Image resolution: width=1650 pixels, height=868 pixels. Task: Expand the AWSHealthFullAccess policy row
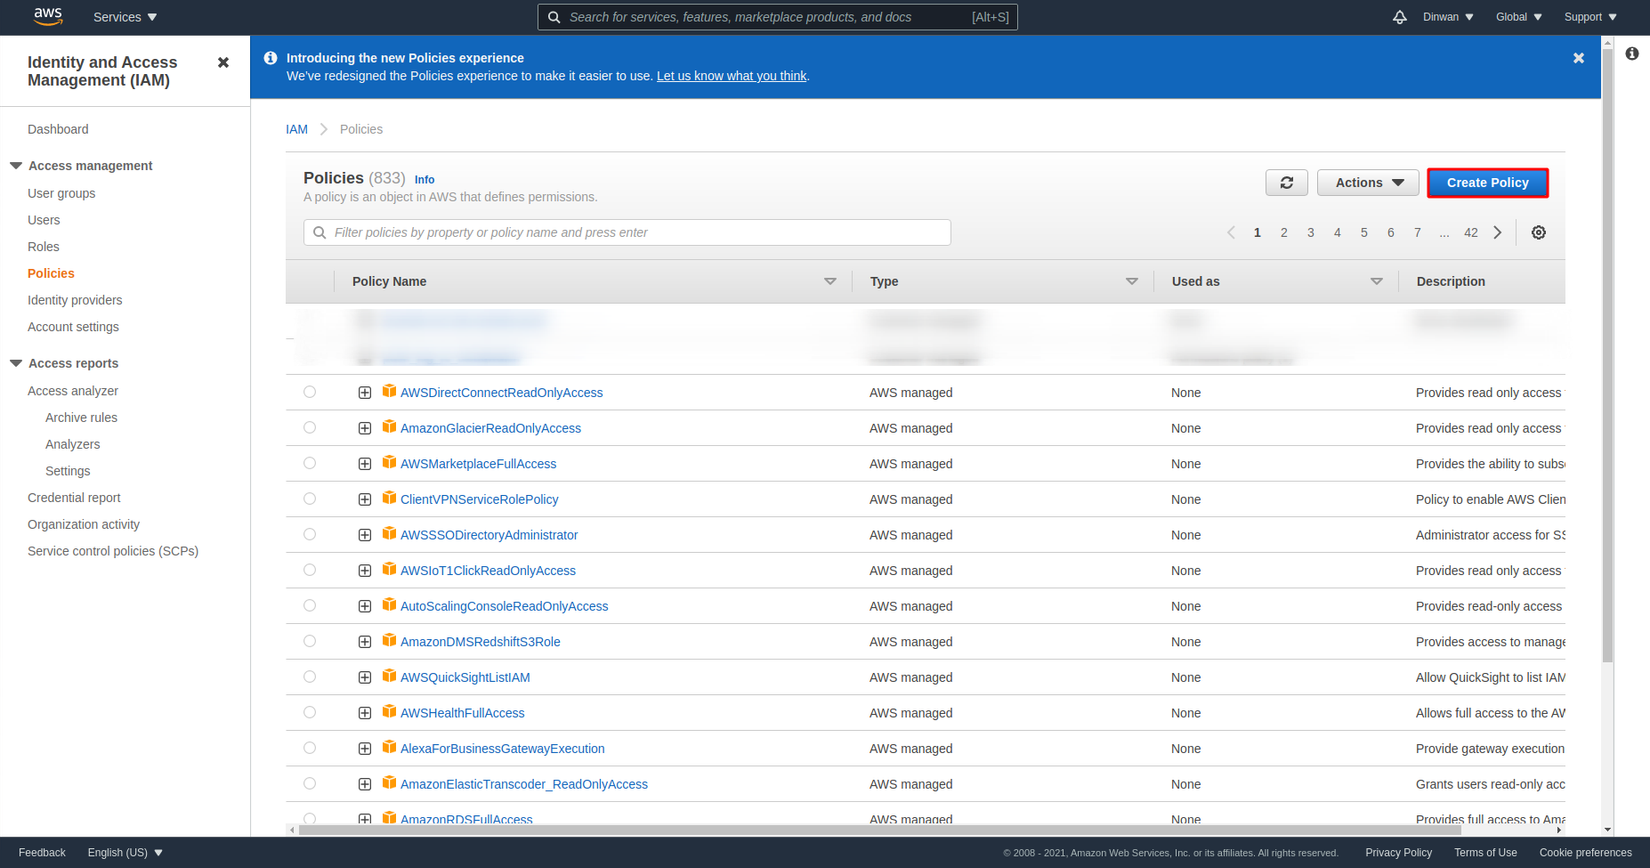(x=365, y=713)
